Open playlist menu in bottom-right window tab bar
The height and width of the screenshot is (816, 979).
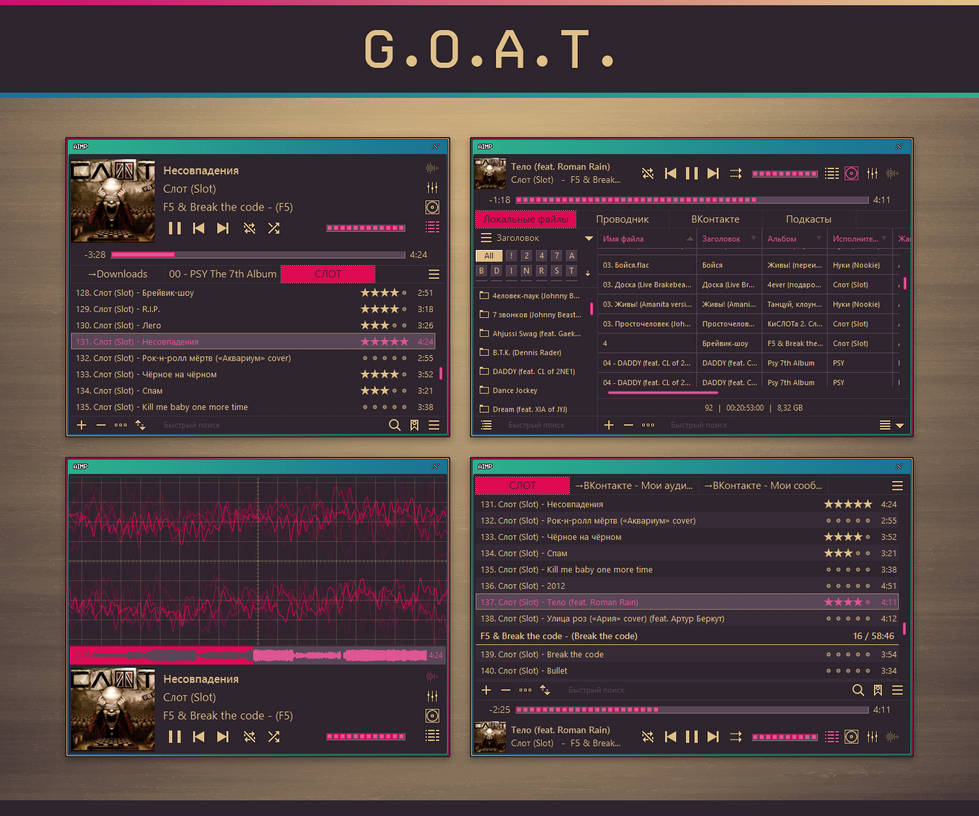897,486
